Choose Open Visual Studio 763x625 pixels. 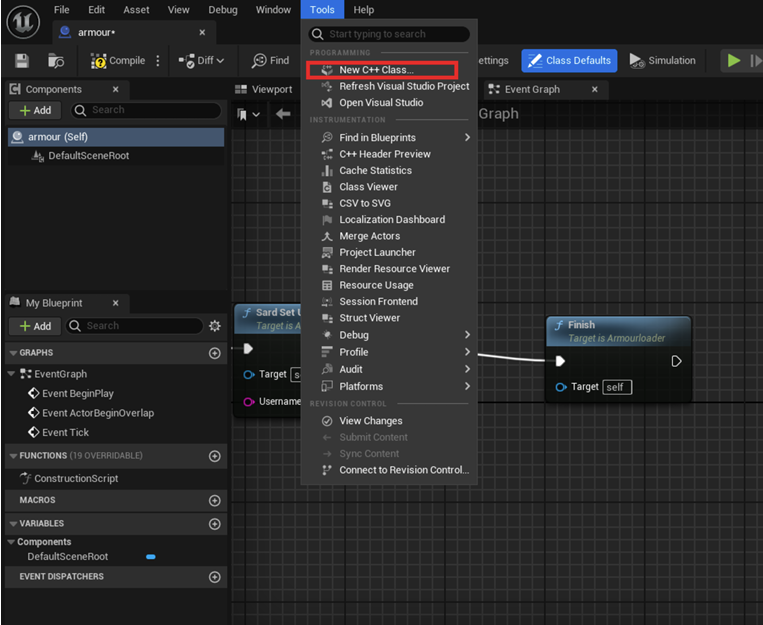(389, 103)
